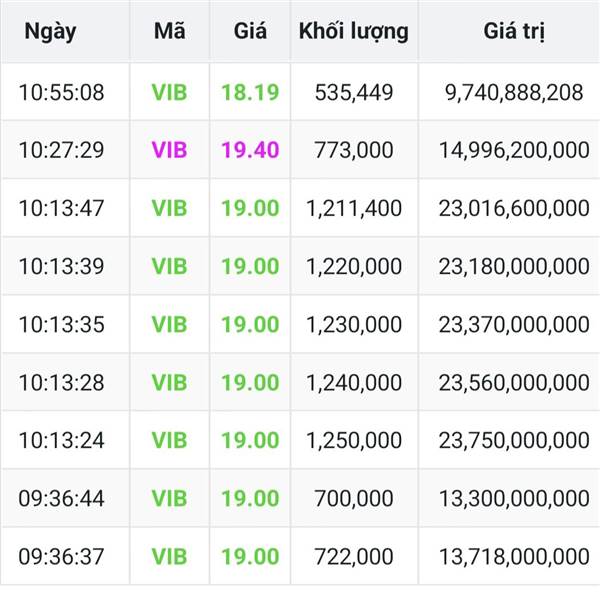Viewport: 600px width, 600px height.
Task: Click the Khối lượng column header
Action: tap(353, 31)
